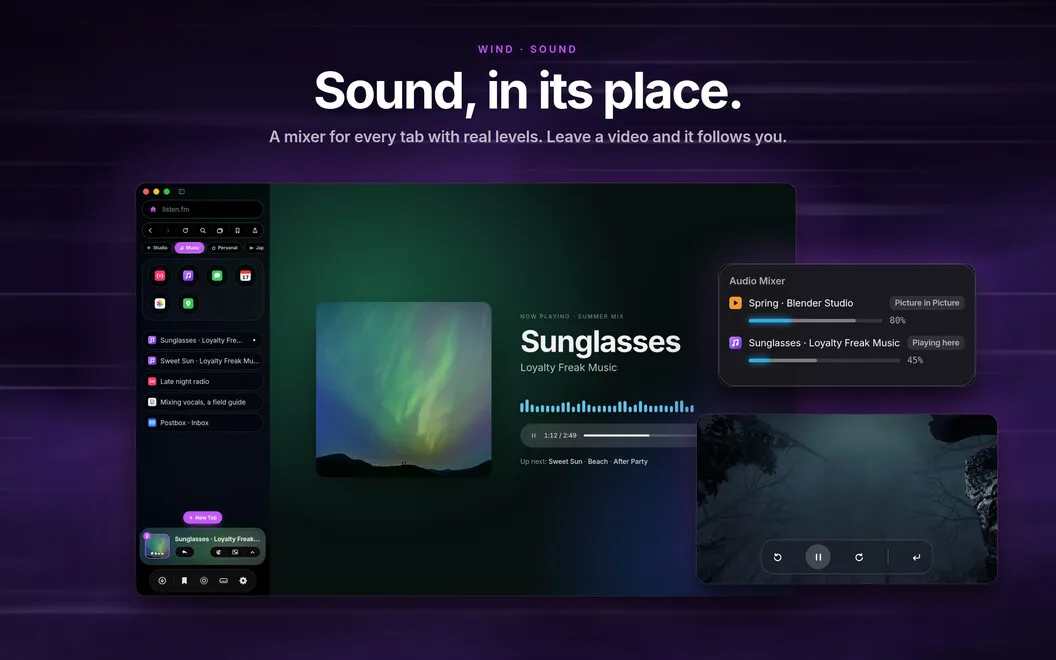The width and height of the screenshot is (1056, 660).
Task: Return picture-in-picture video to its tab
Action: tap(916, 558)
